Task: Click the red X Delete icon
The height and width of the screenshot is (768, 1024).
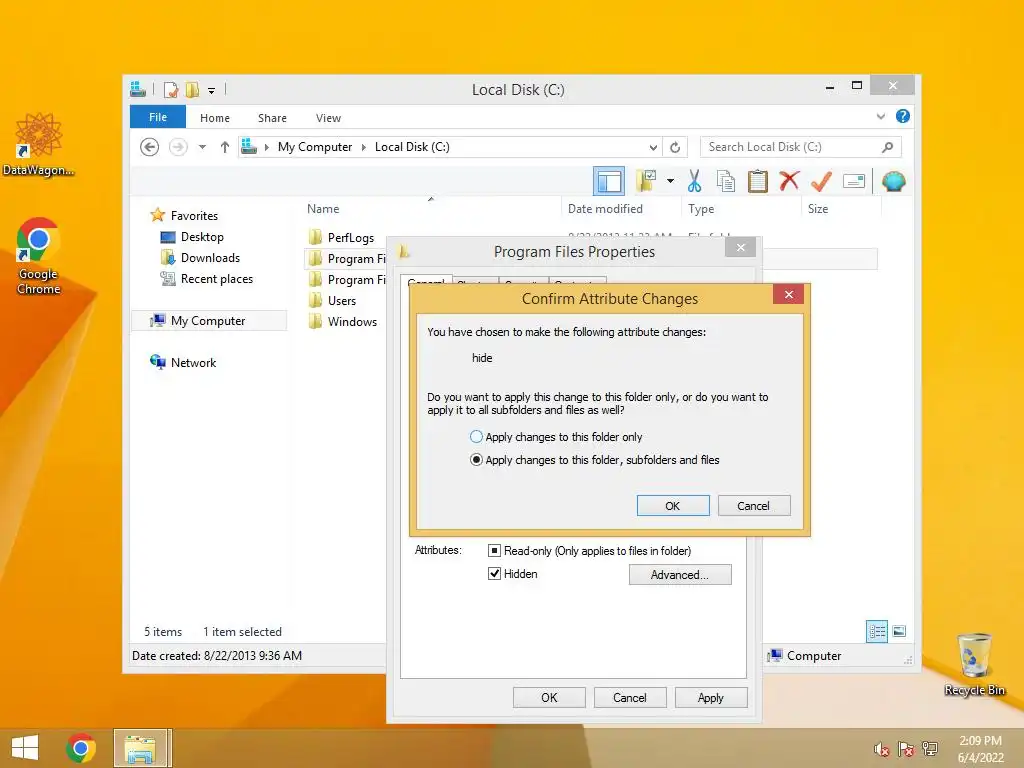Action: [789, 180]
